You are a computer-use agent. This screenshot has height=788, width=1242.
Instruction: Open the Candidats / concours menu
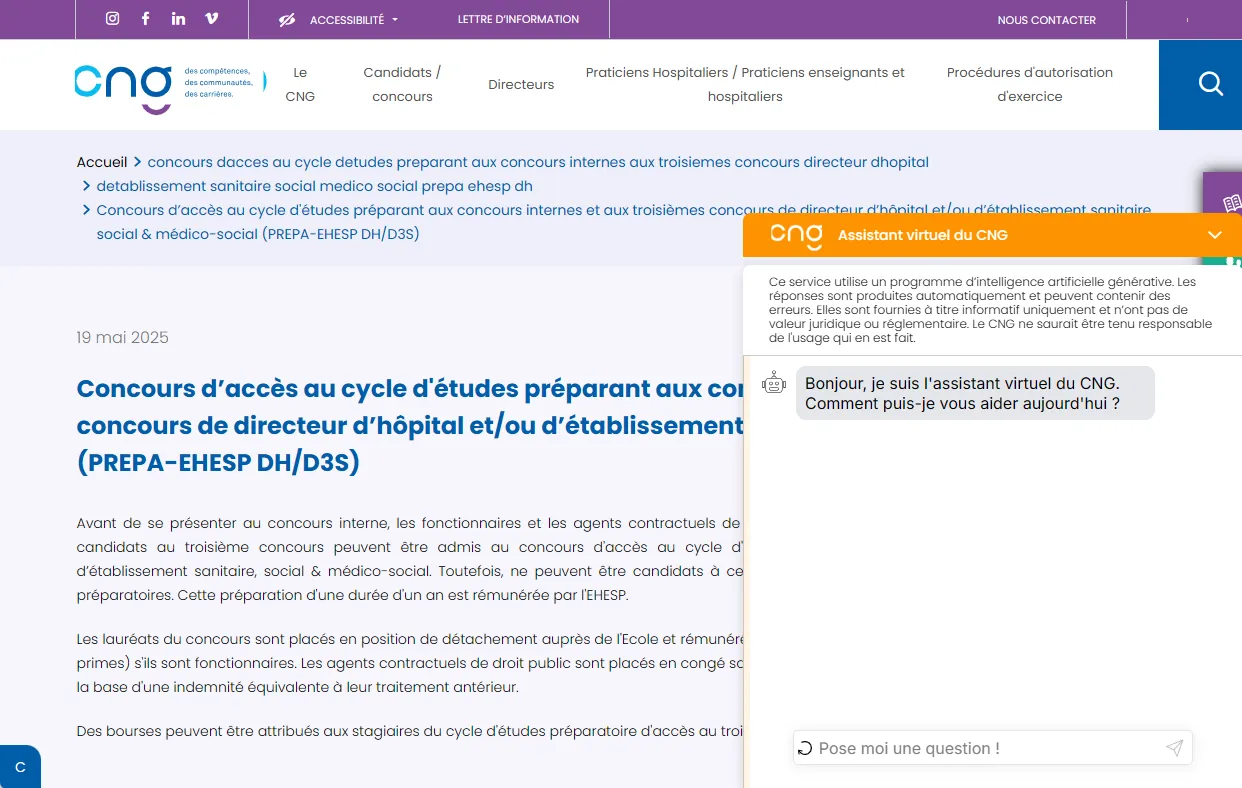(x=402, y=84)
